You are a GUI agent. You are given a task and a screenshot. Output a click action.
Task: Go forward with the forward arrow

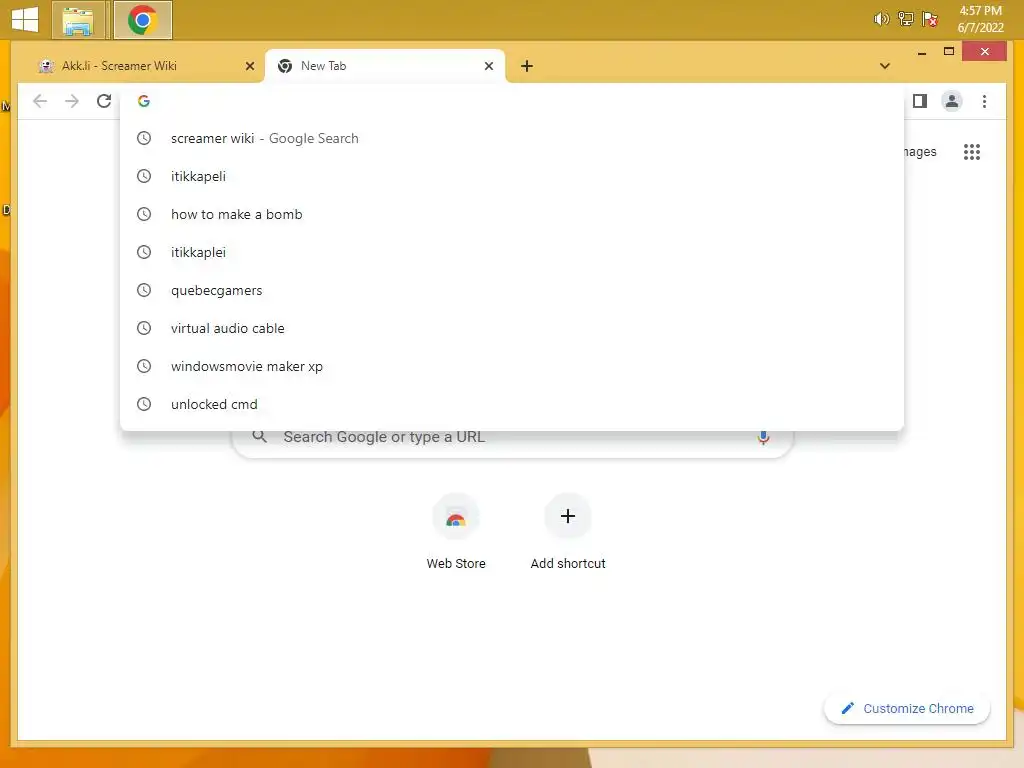(72, 101)
